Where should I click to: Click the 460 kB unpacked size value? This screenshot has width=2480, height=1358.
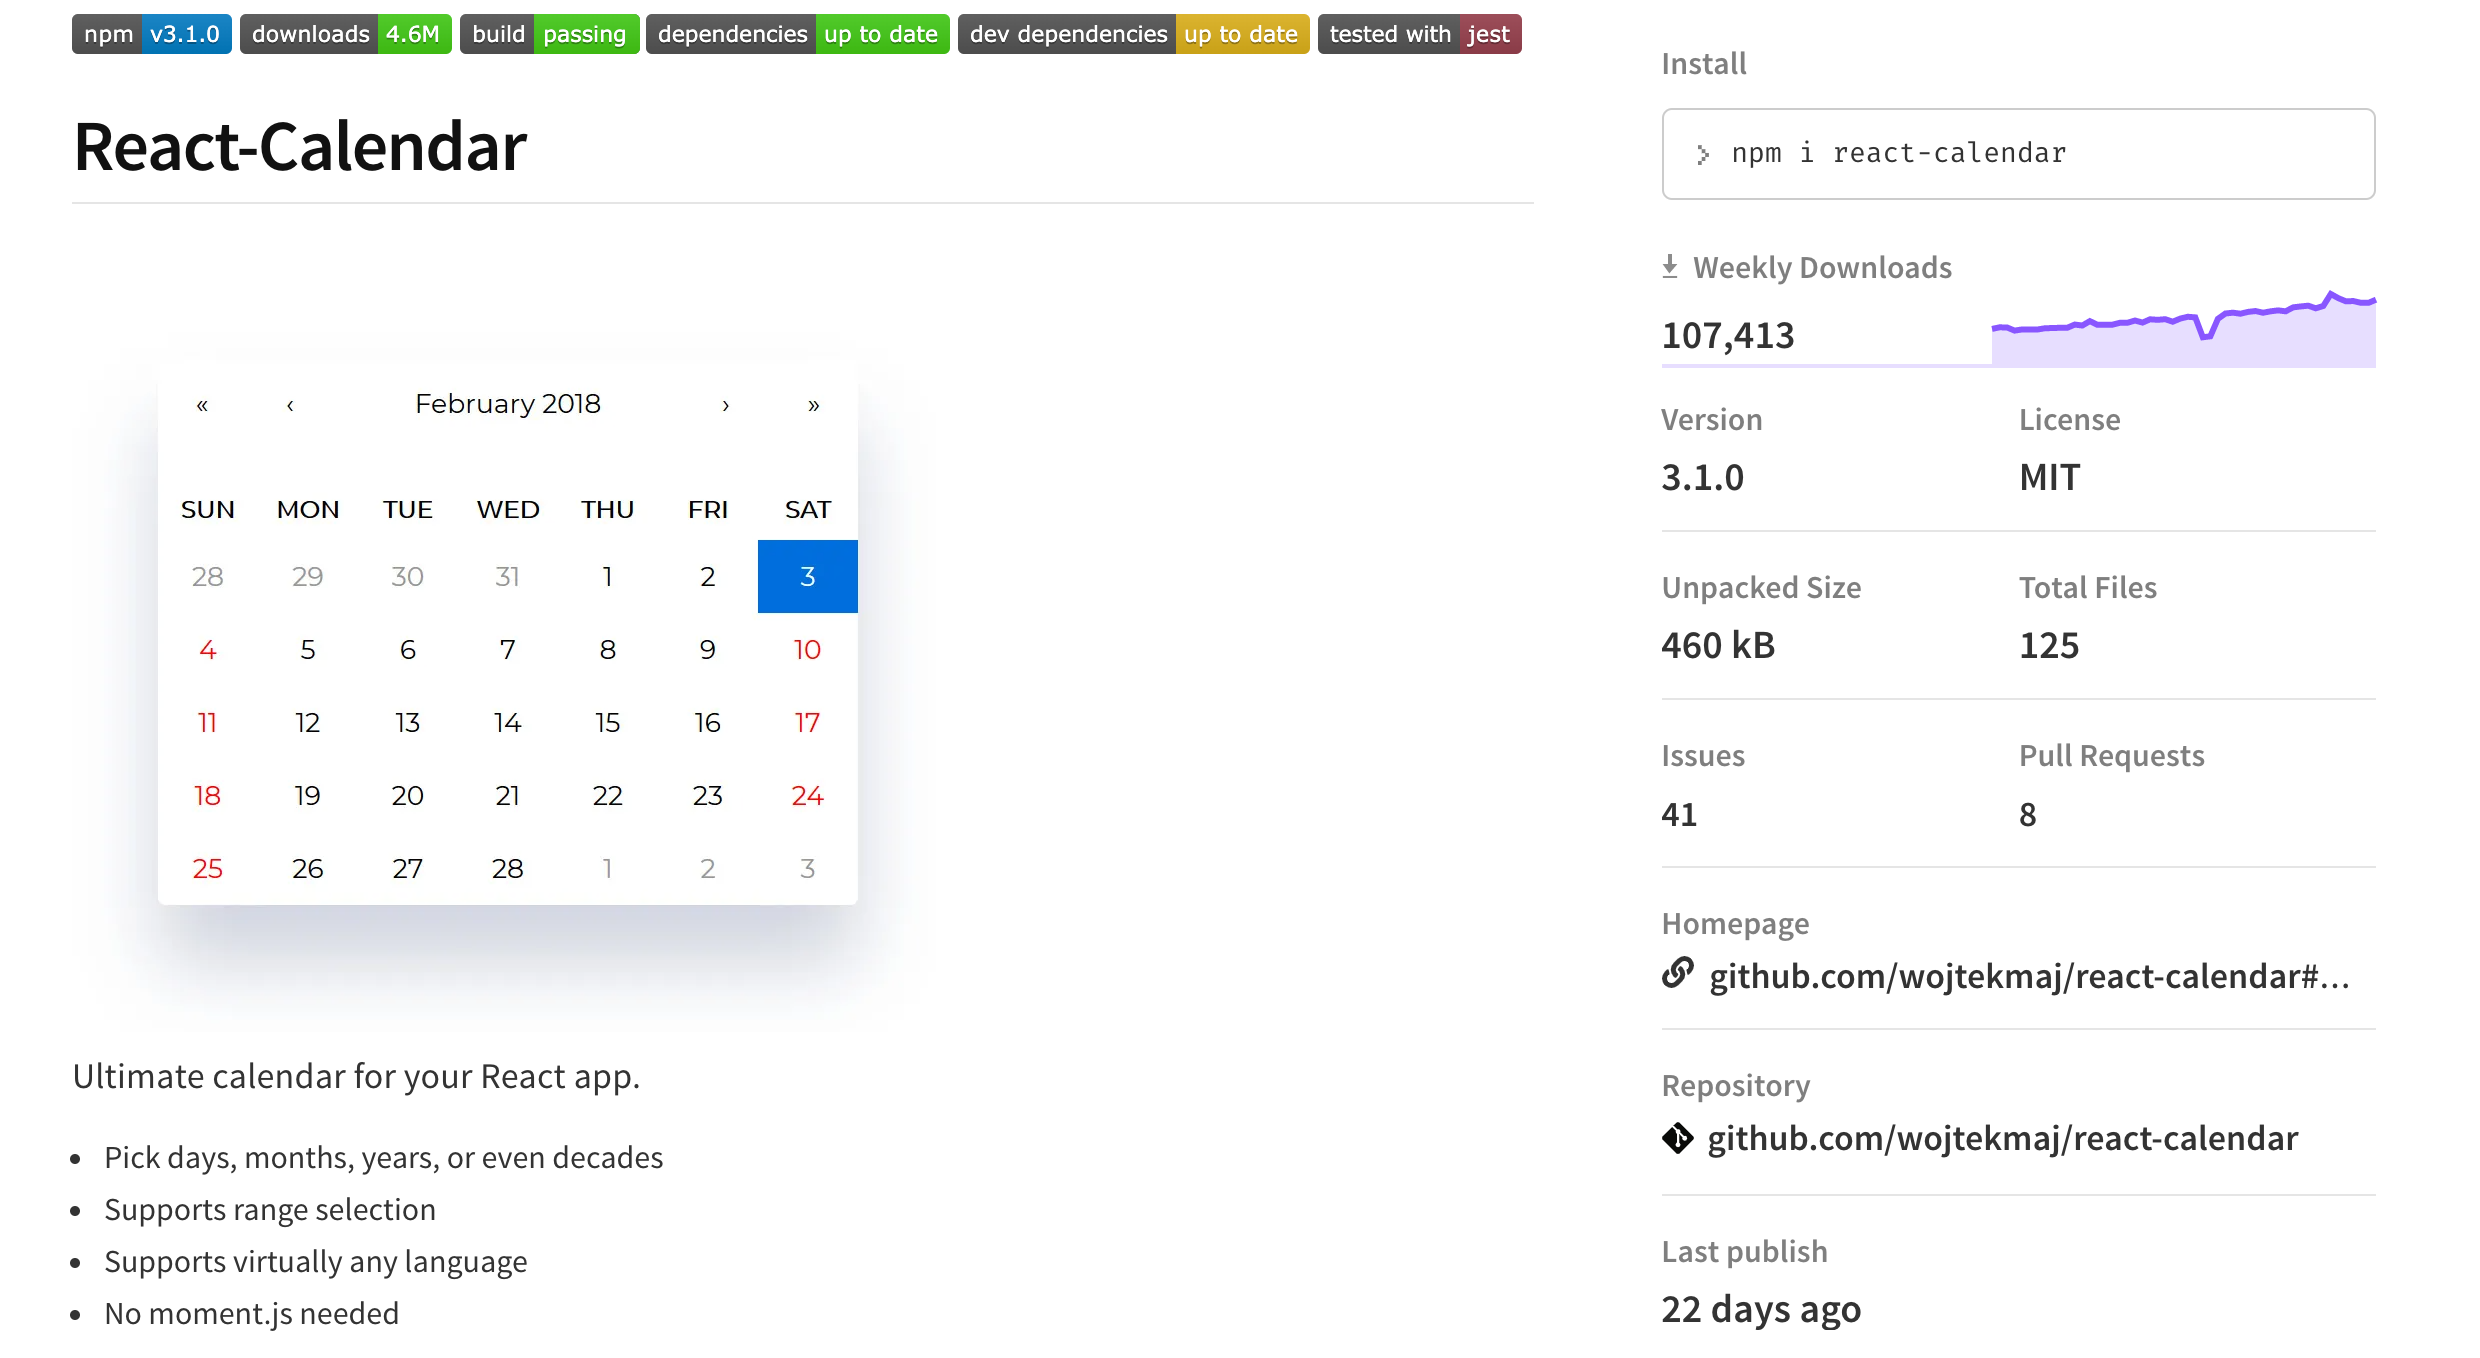pyautogui.click(x=1718, y=645)
